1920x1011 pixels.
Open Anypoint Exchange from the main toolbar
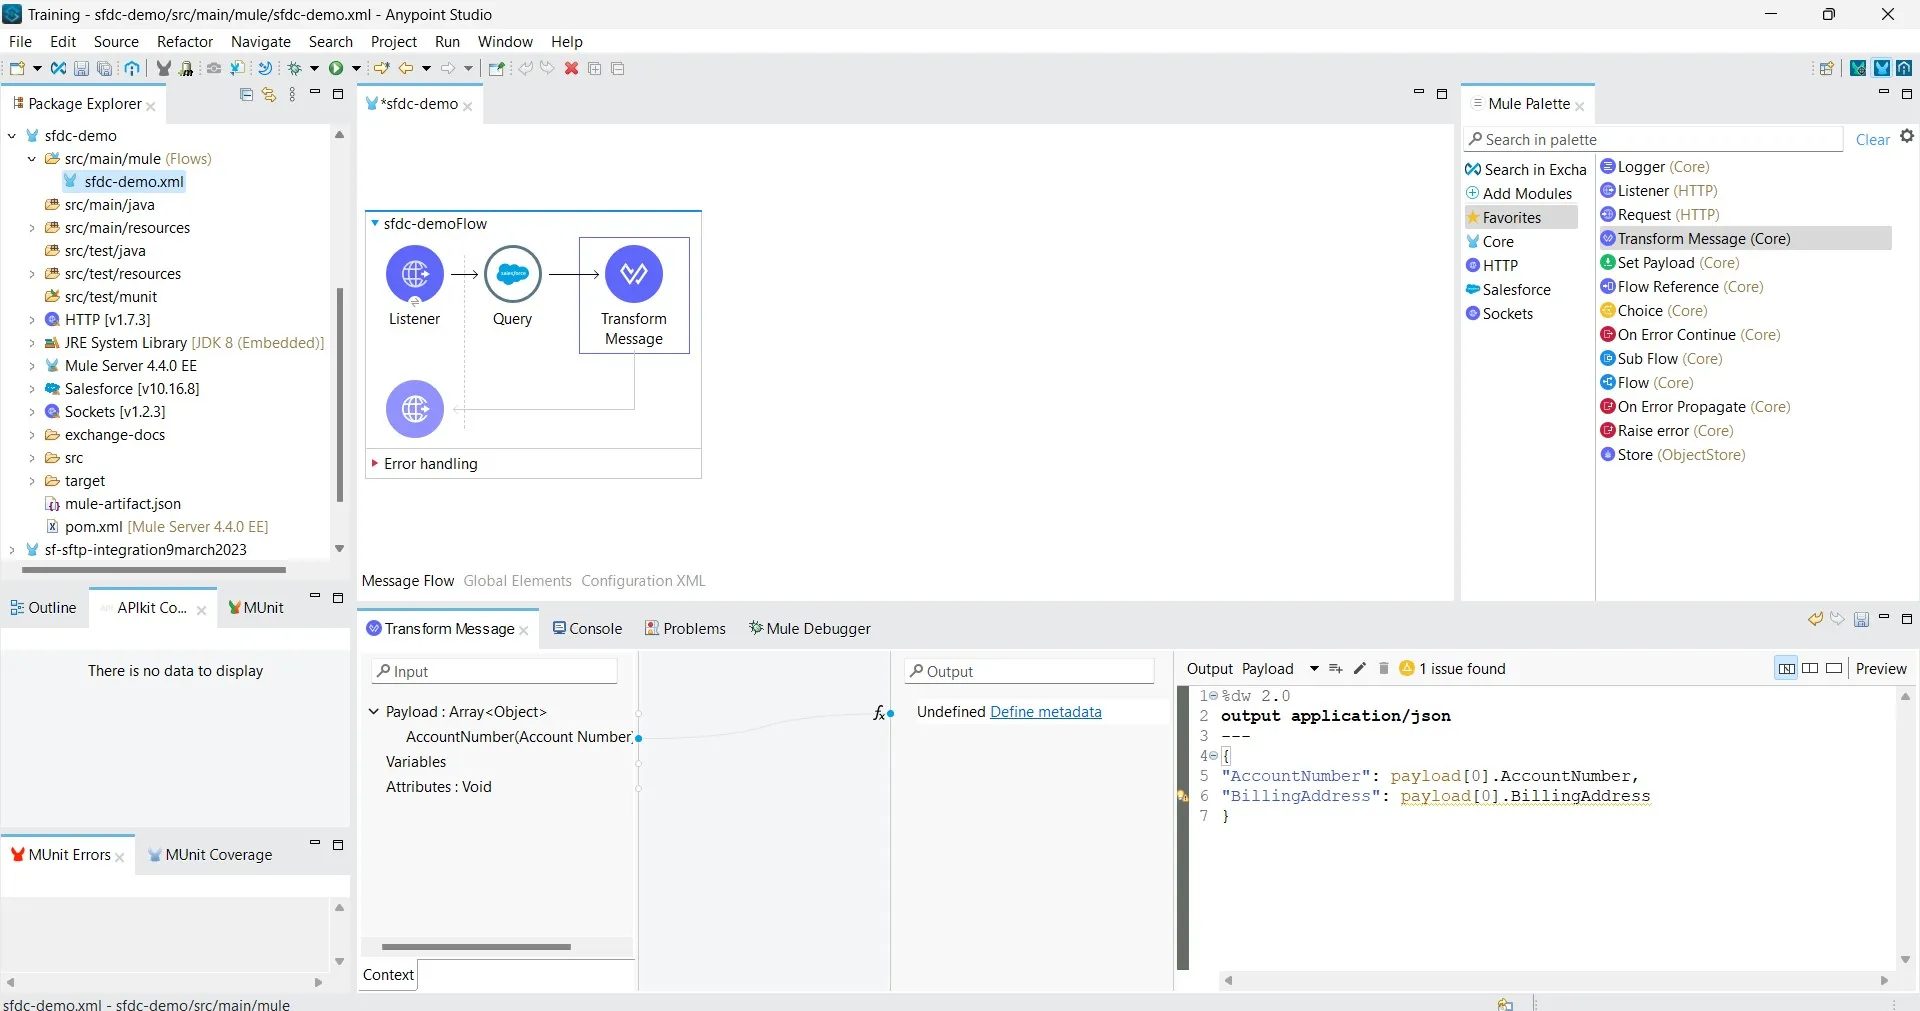point(58,69)
